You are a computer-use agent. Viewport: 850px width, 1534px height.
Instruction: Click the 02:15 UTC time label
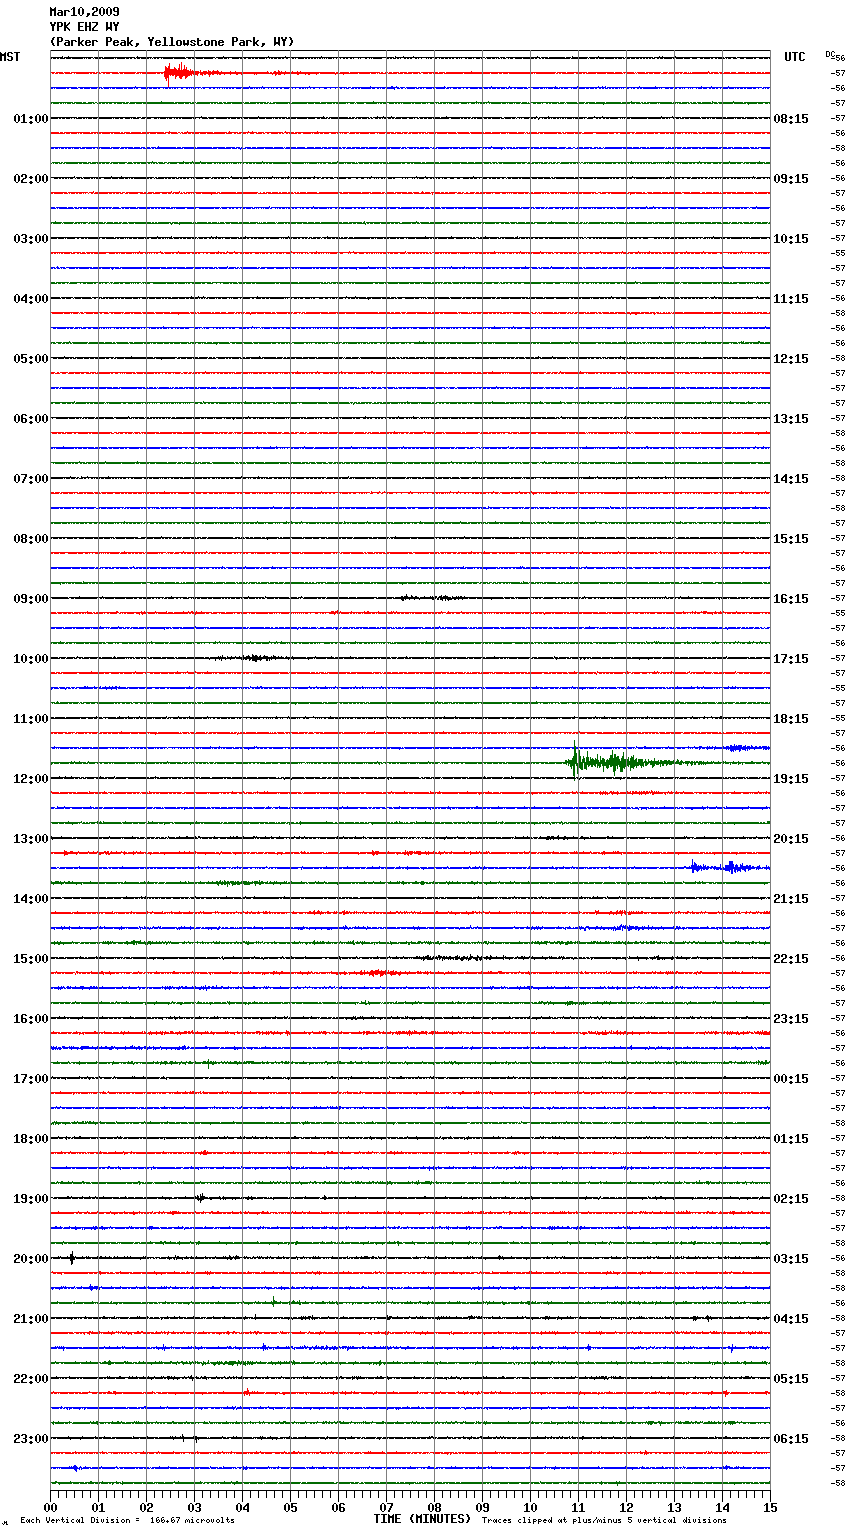point(791,1199)
